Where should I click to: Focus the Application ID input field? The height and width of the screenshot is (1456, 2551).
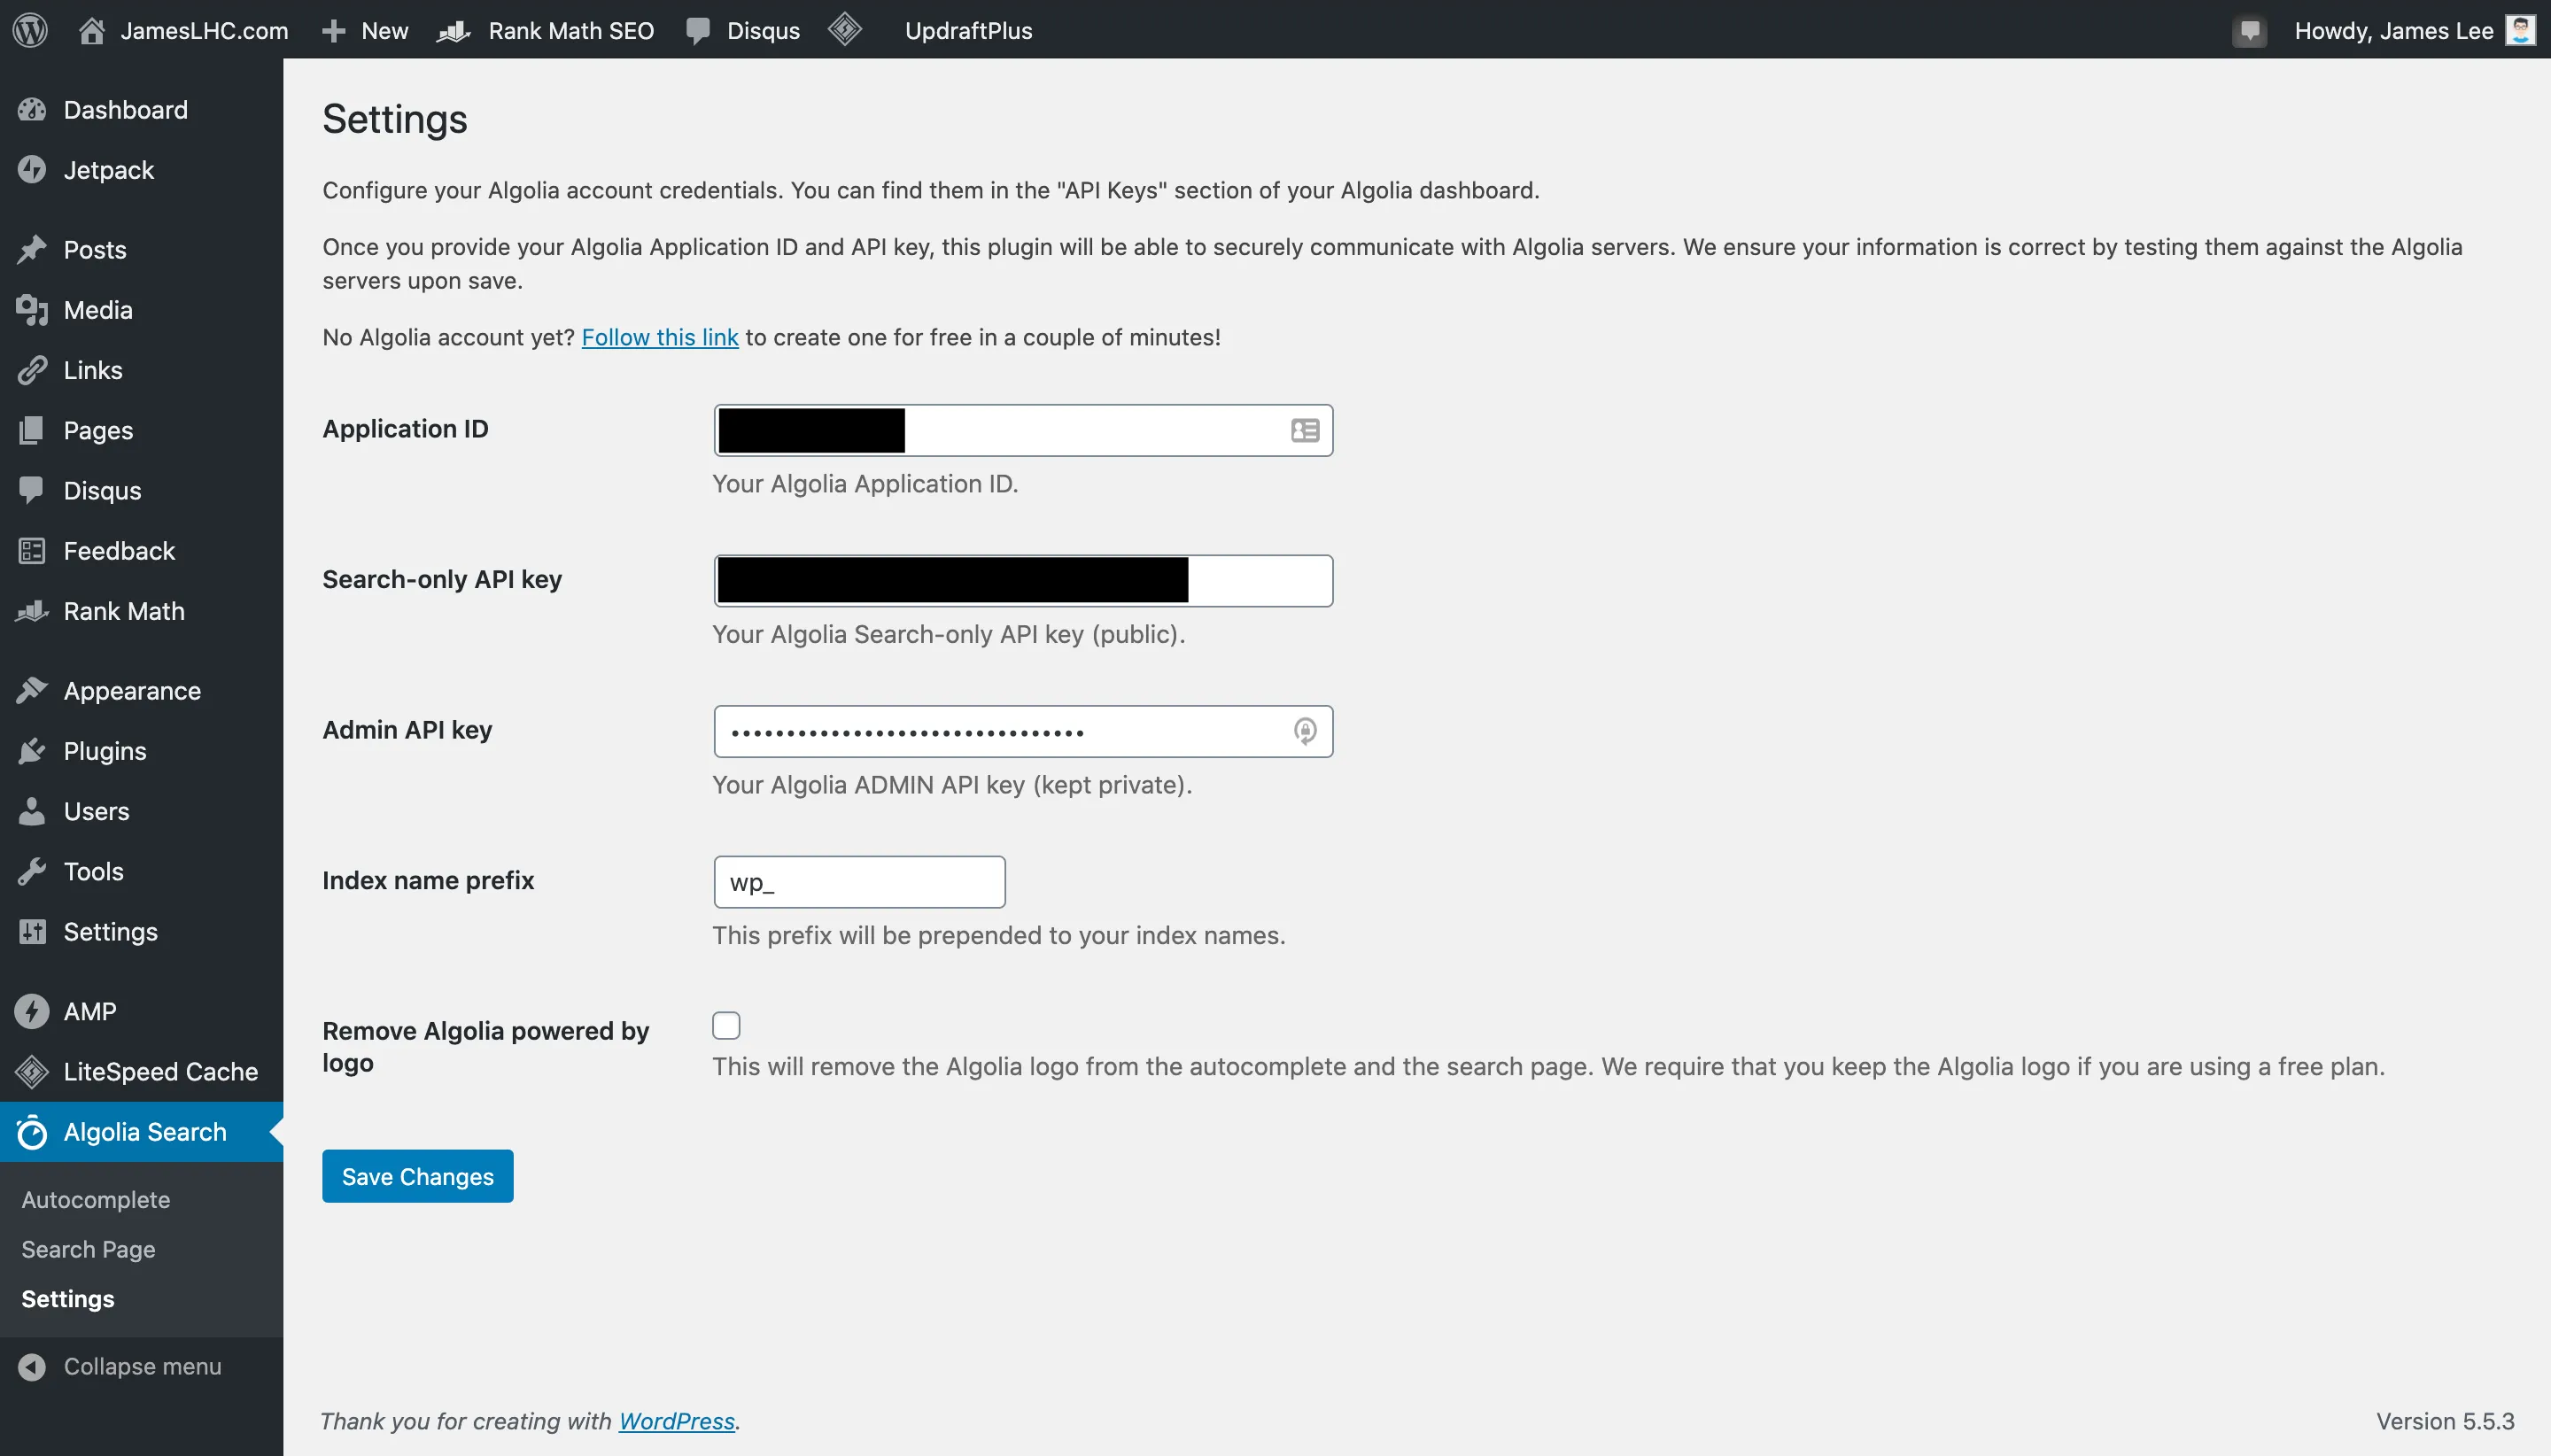click(x=1023, y=431)
